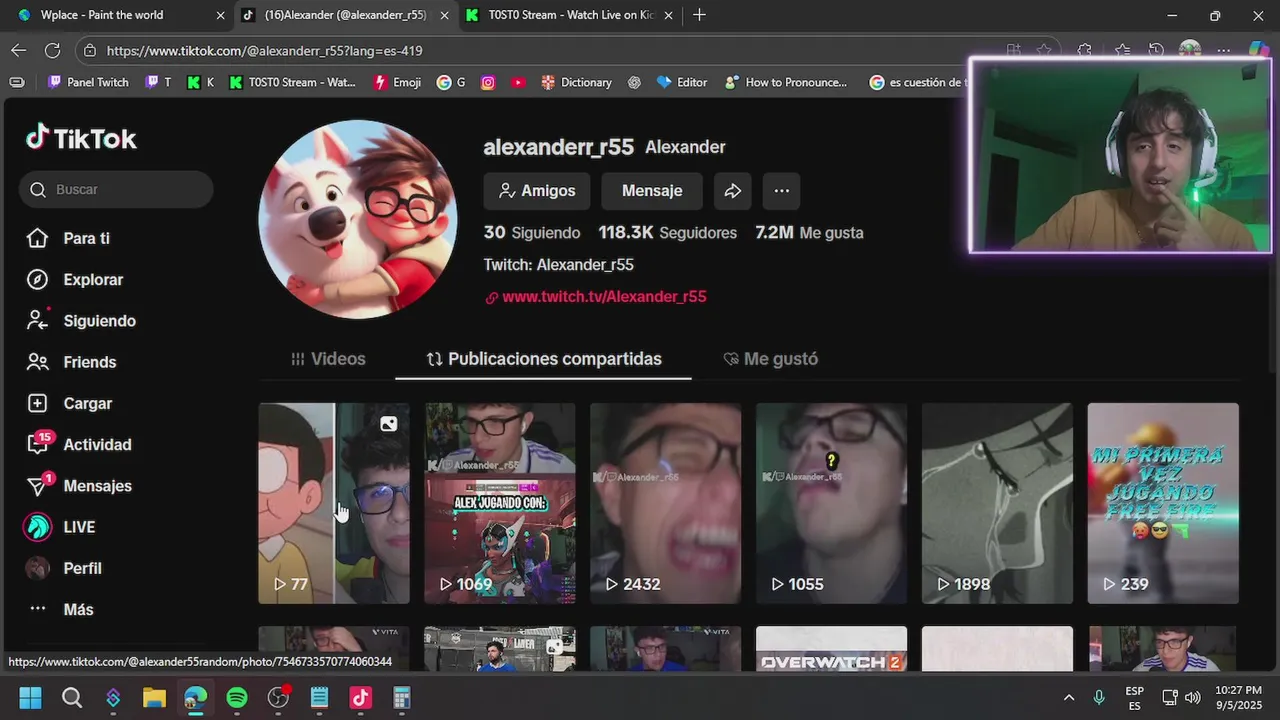Show hidden system tray icons

click(x=1068, y=698)
